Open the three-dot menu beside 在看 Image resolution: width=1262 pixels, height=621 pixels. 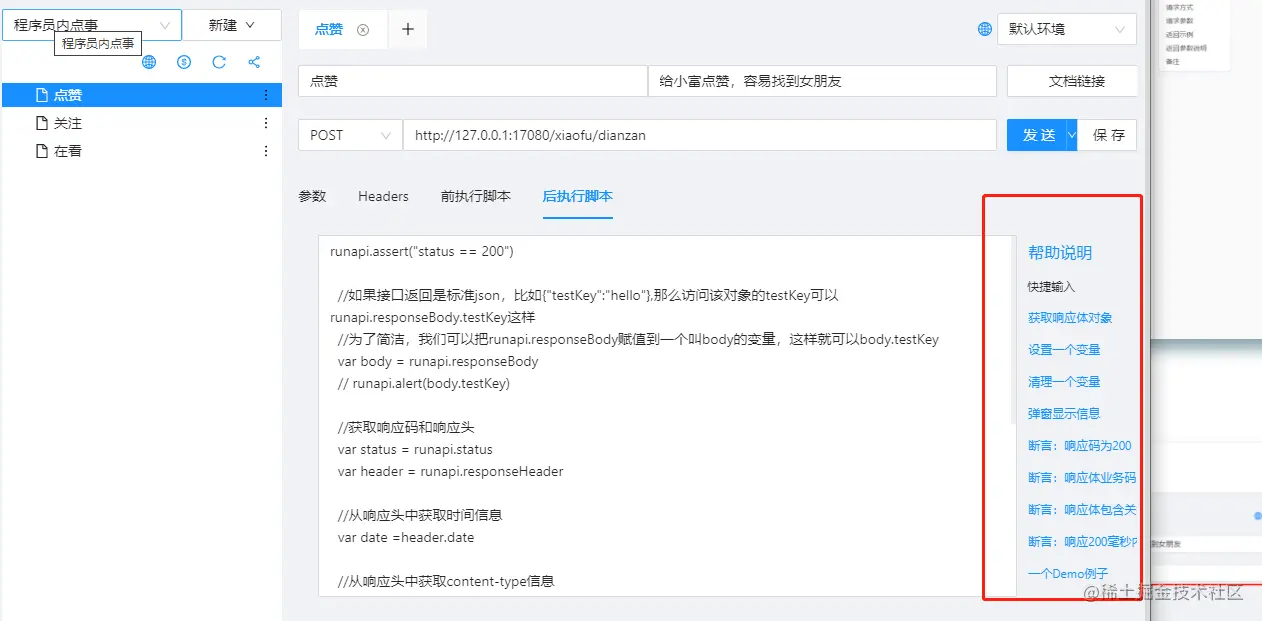pyautogui.click(x=266, y=151)
